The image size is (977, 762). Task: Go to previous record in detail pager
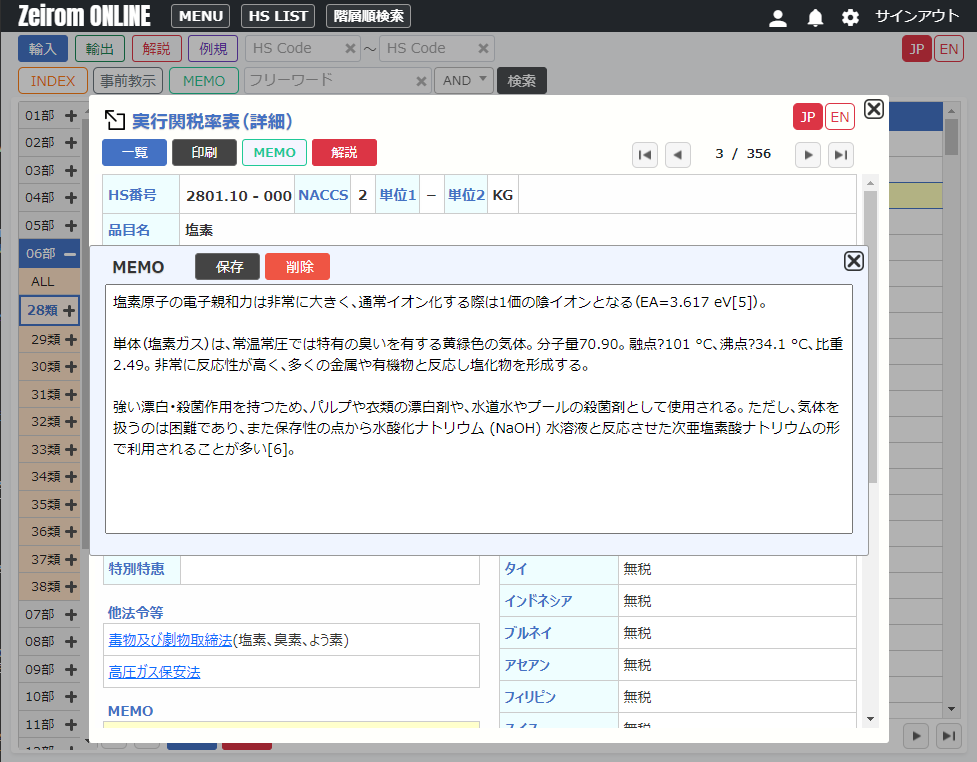coord(678,154)
